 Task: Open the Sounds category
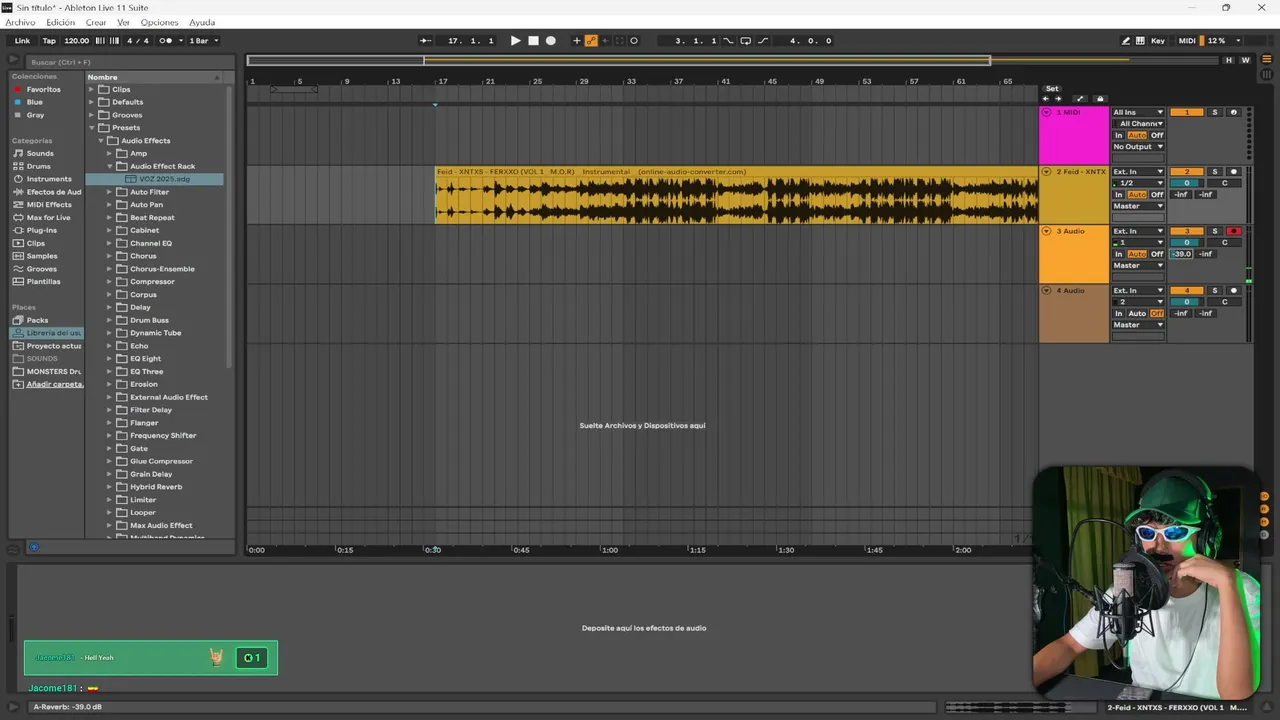pyautogui.click(x=40, y=153)
